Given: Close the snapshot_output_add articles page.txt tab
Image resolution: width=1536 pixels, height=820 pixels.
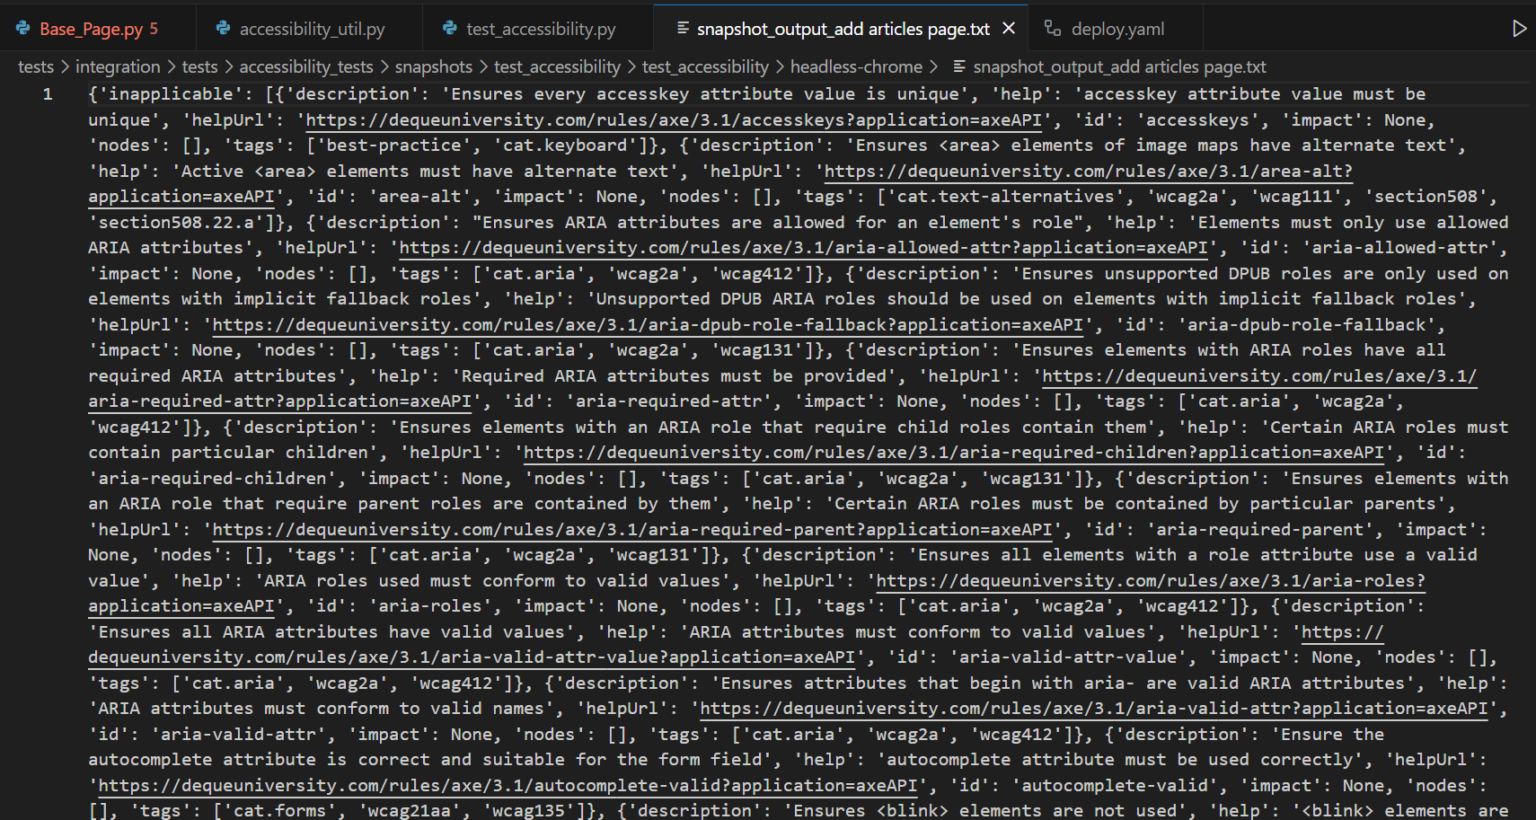Looking at the screenshot, I should point(1008,28).
